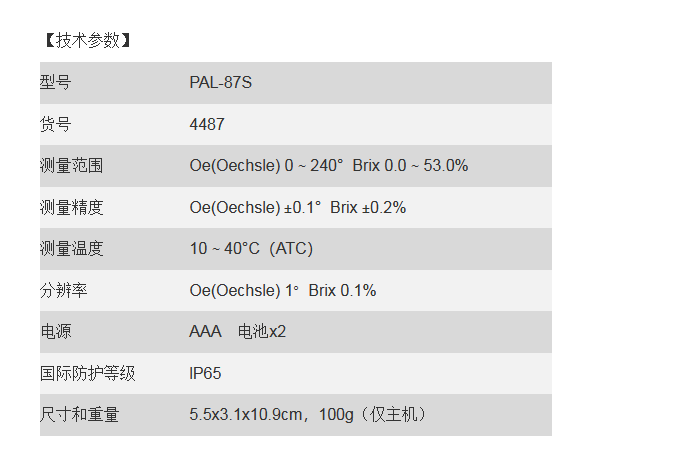Click the Oe(Oechsle) 0 ~ 240° range text

tap(266, 166)
